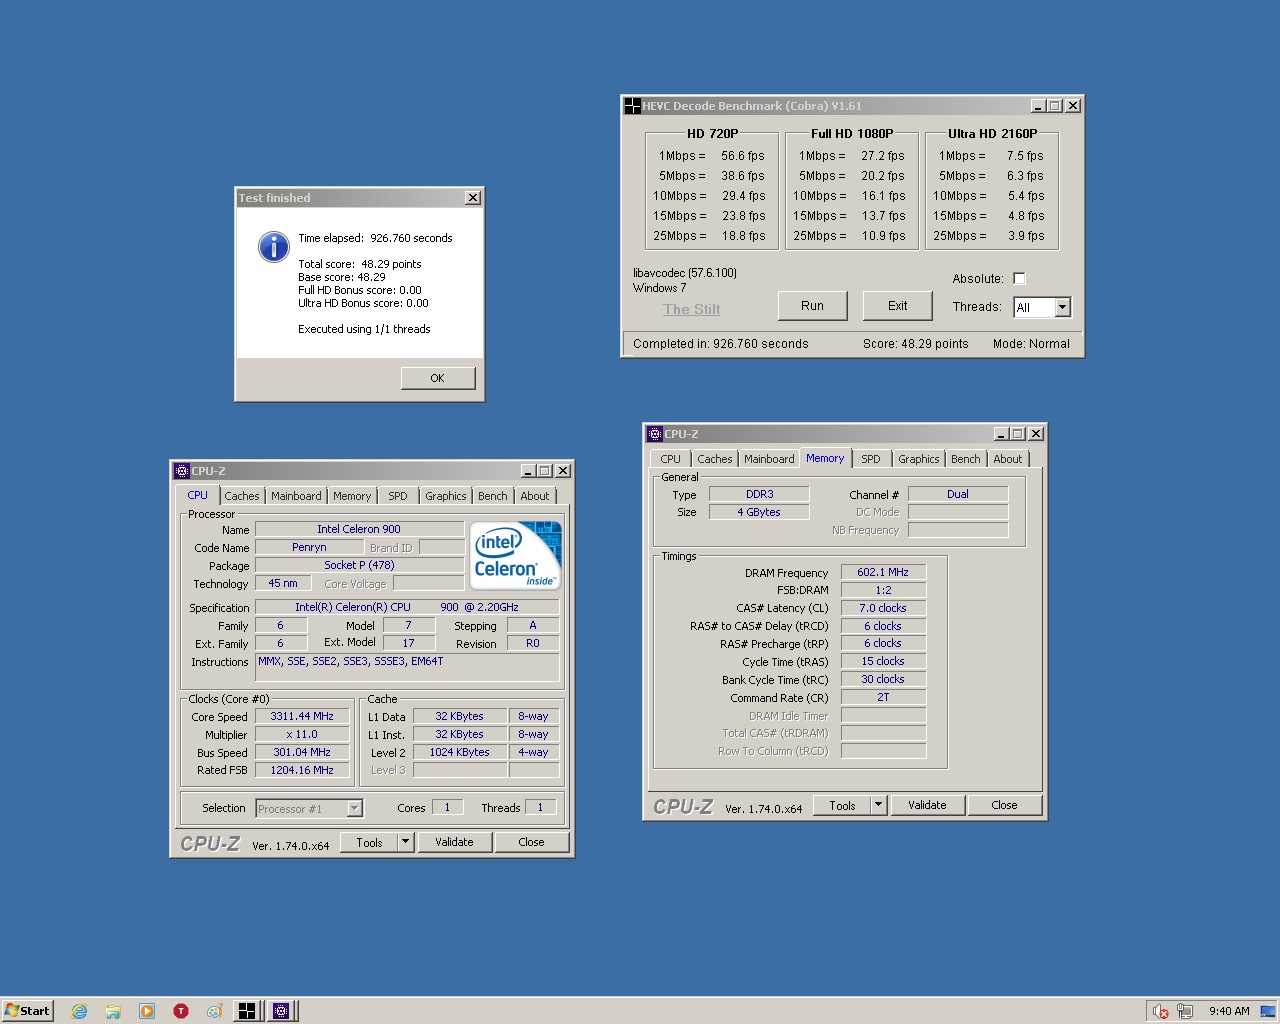The width and height of the screenshot is (1280, 1024).
Task: Click the Score: 48.29 points status text
Action: tap(916, 344)
